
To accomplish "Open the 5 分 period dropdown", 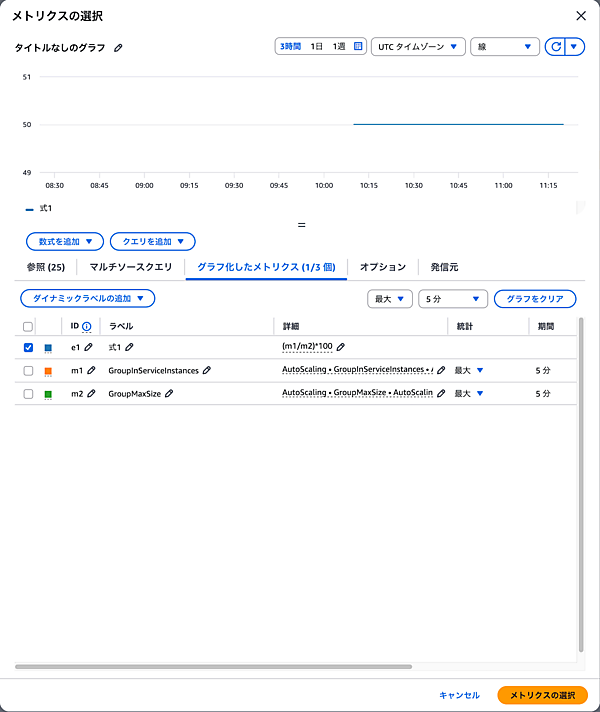I will click(x=452, y=298).
